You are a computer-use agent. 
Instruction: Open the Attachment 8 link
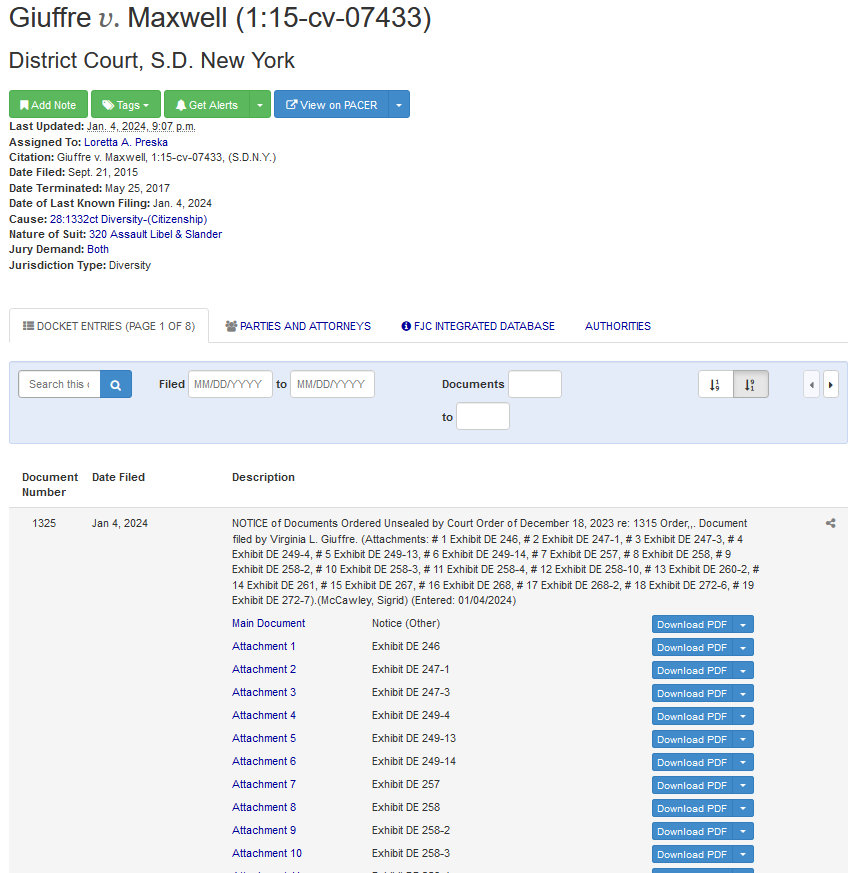[264, 807]
